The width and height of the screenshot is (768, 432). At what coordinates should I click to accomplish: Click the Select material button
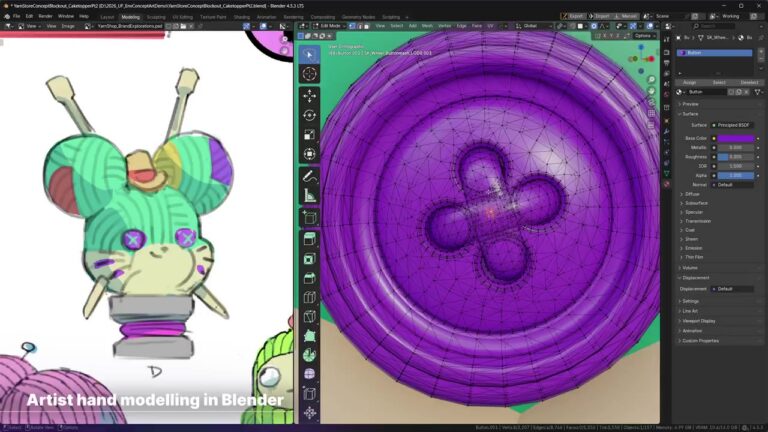click(x=719, y=82)
